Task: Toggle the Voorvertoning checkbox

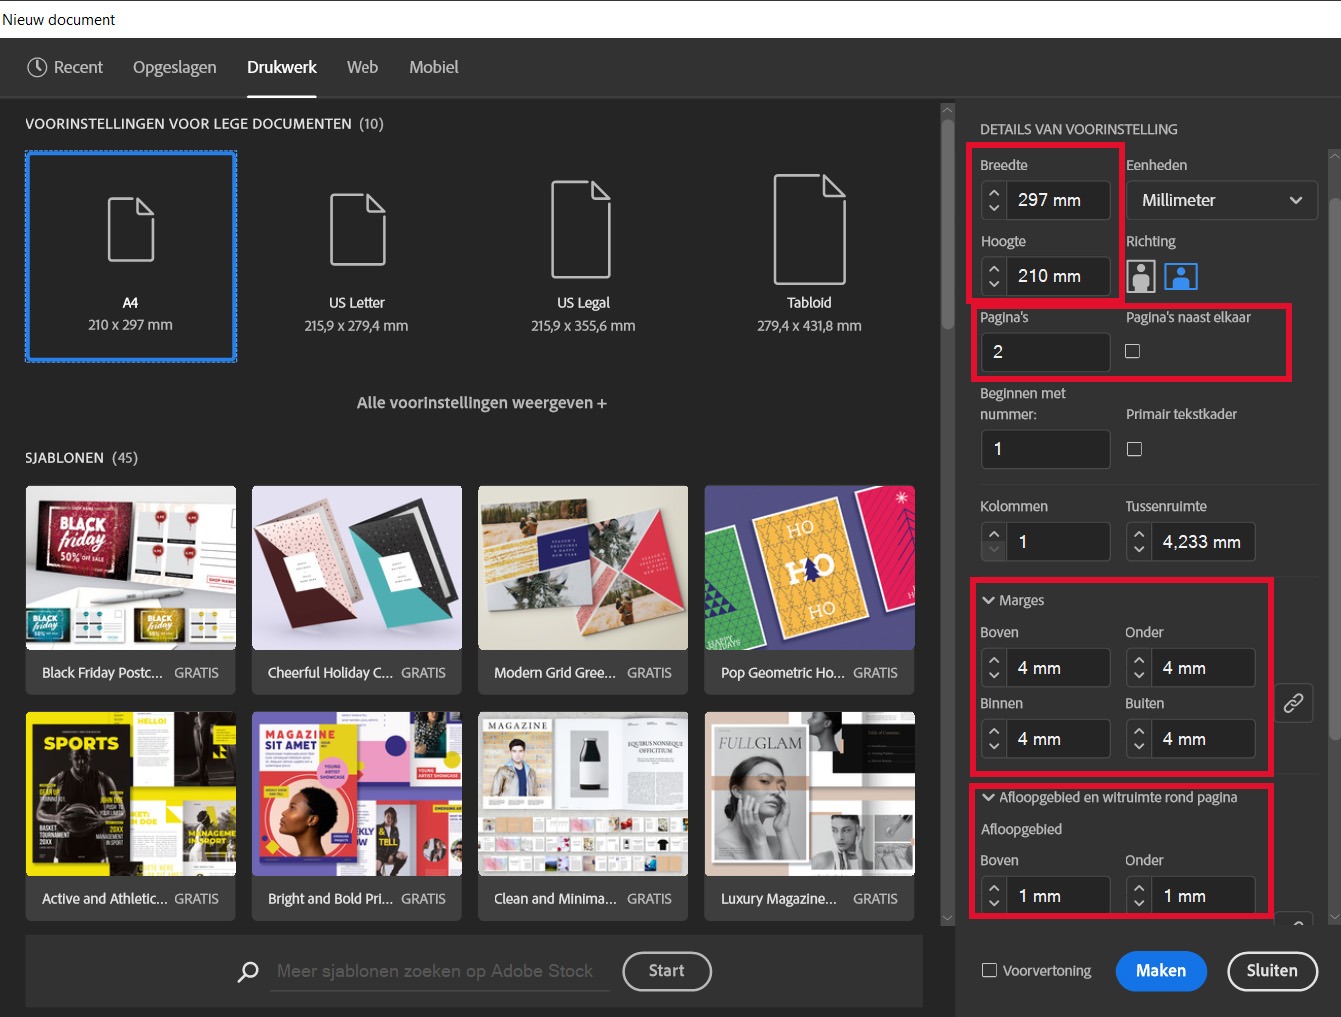Action: point(990,970)
